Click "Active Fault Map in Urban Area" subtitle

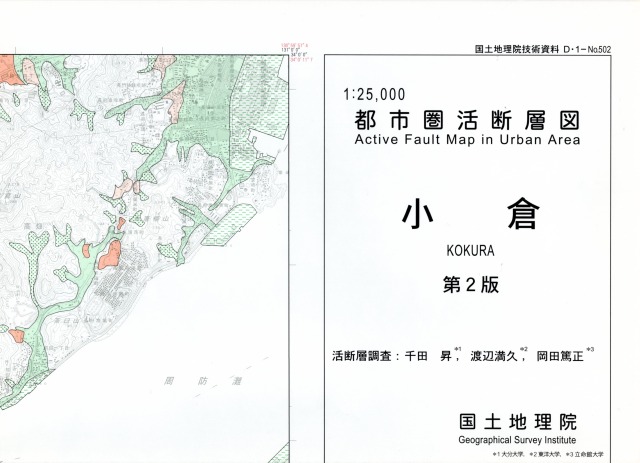pyautogui.click(x=467, y=140)
